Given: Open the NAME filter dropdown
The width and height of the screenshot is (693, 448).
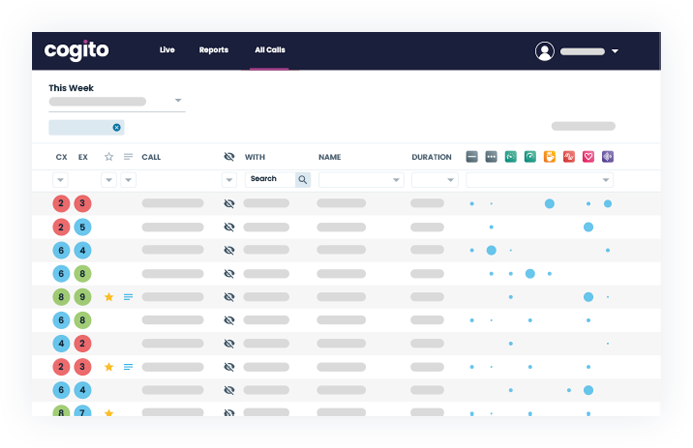Looking at the screenshot, I should pos(361,180).
